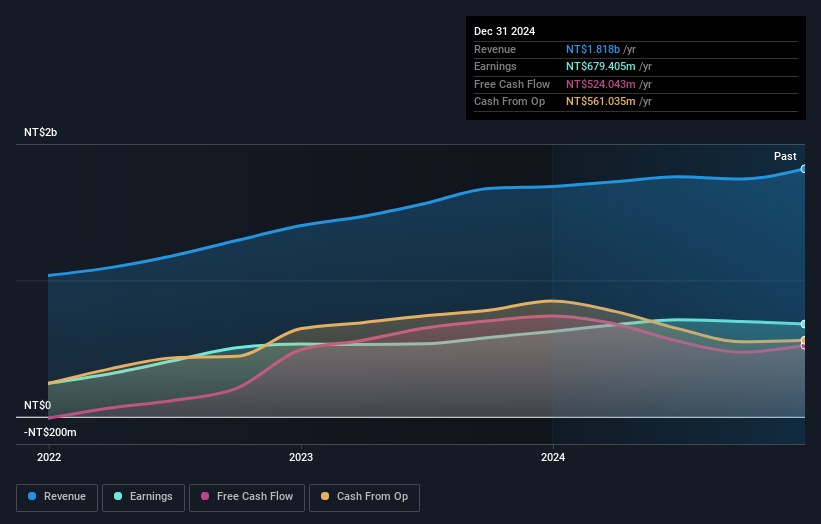The image size is (821, 524).
Task: Click the NT$561.035m cash from op value
Action: pos(601,102)
